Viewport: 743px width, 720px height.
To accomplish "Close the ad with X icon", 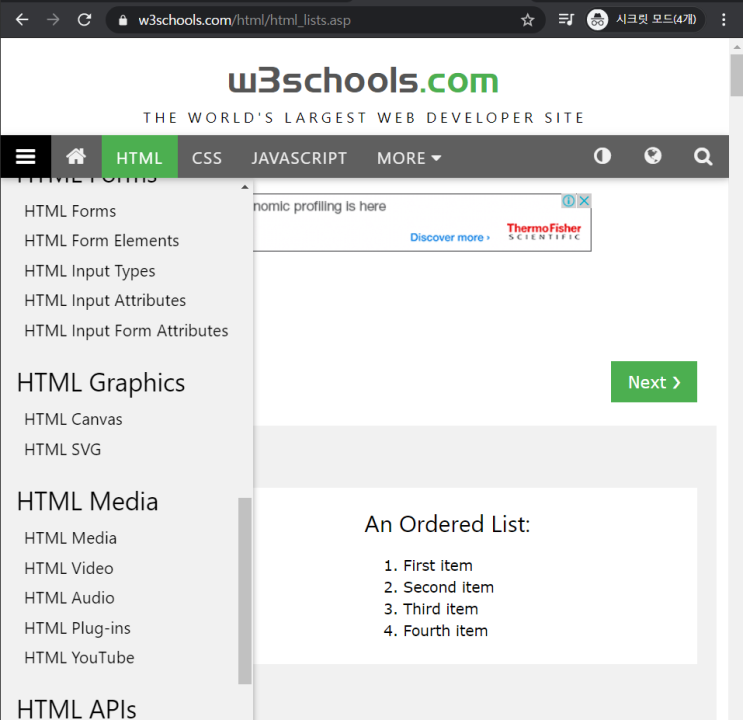I will click(584, 201).
